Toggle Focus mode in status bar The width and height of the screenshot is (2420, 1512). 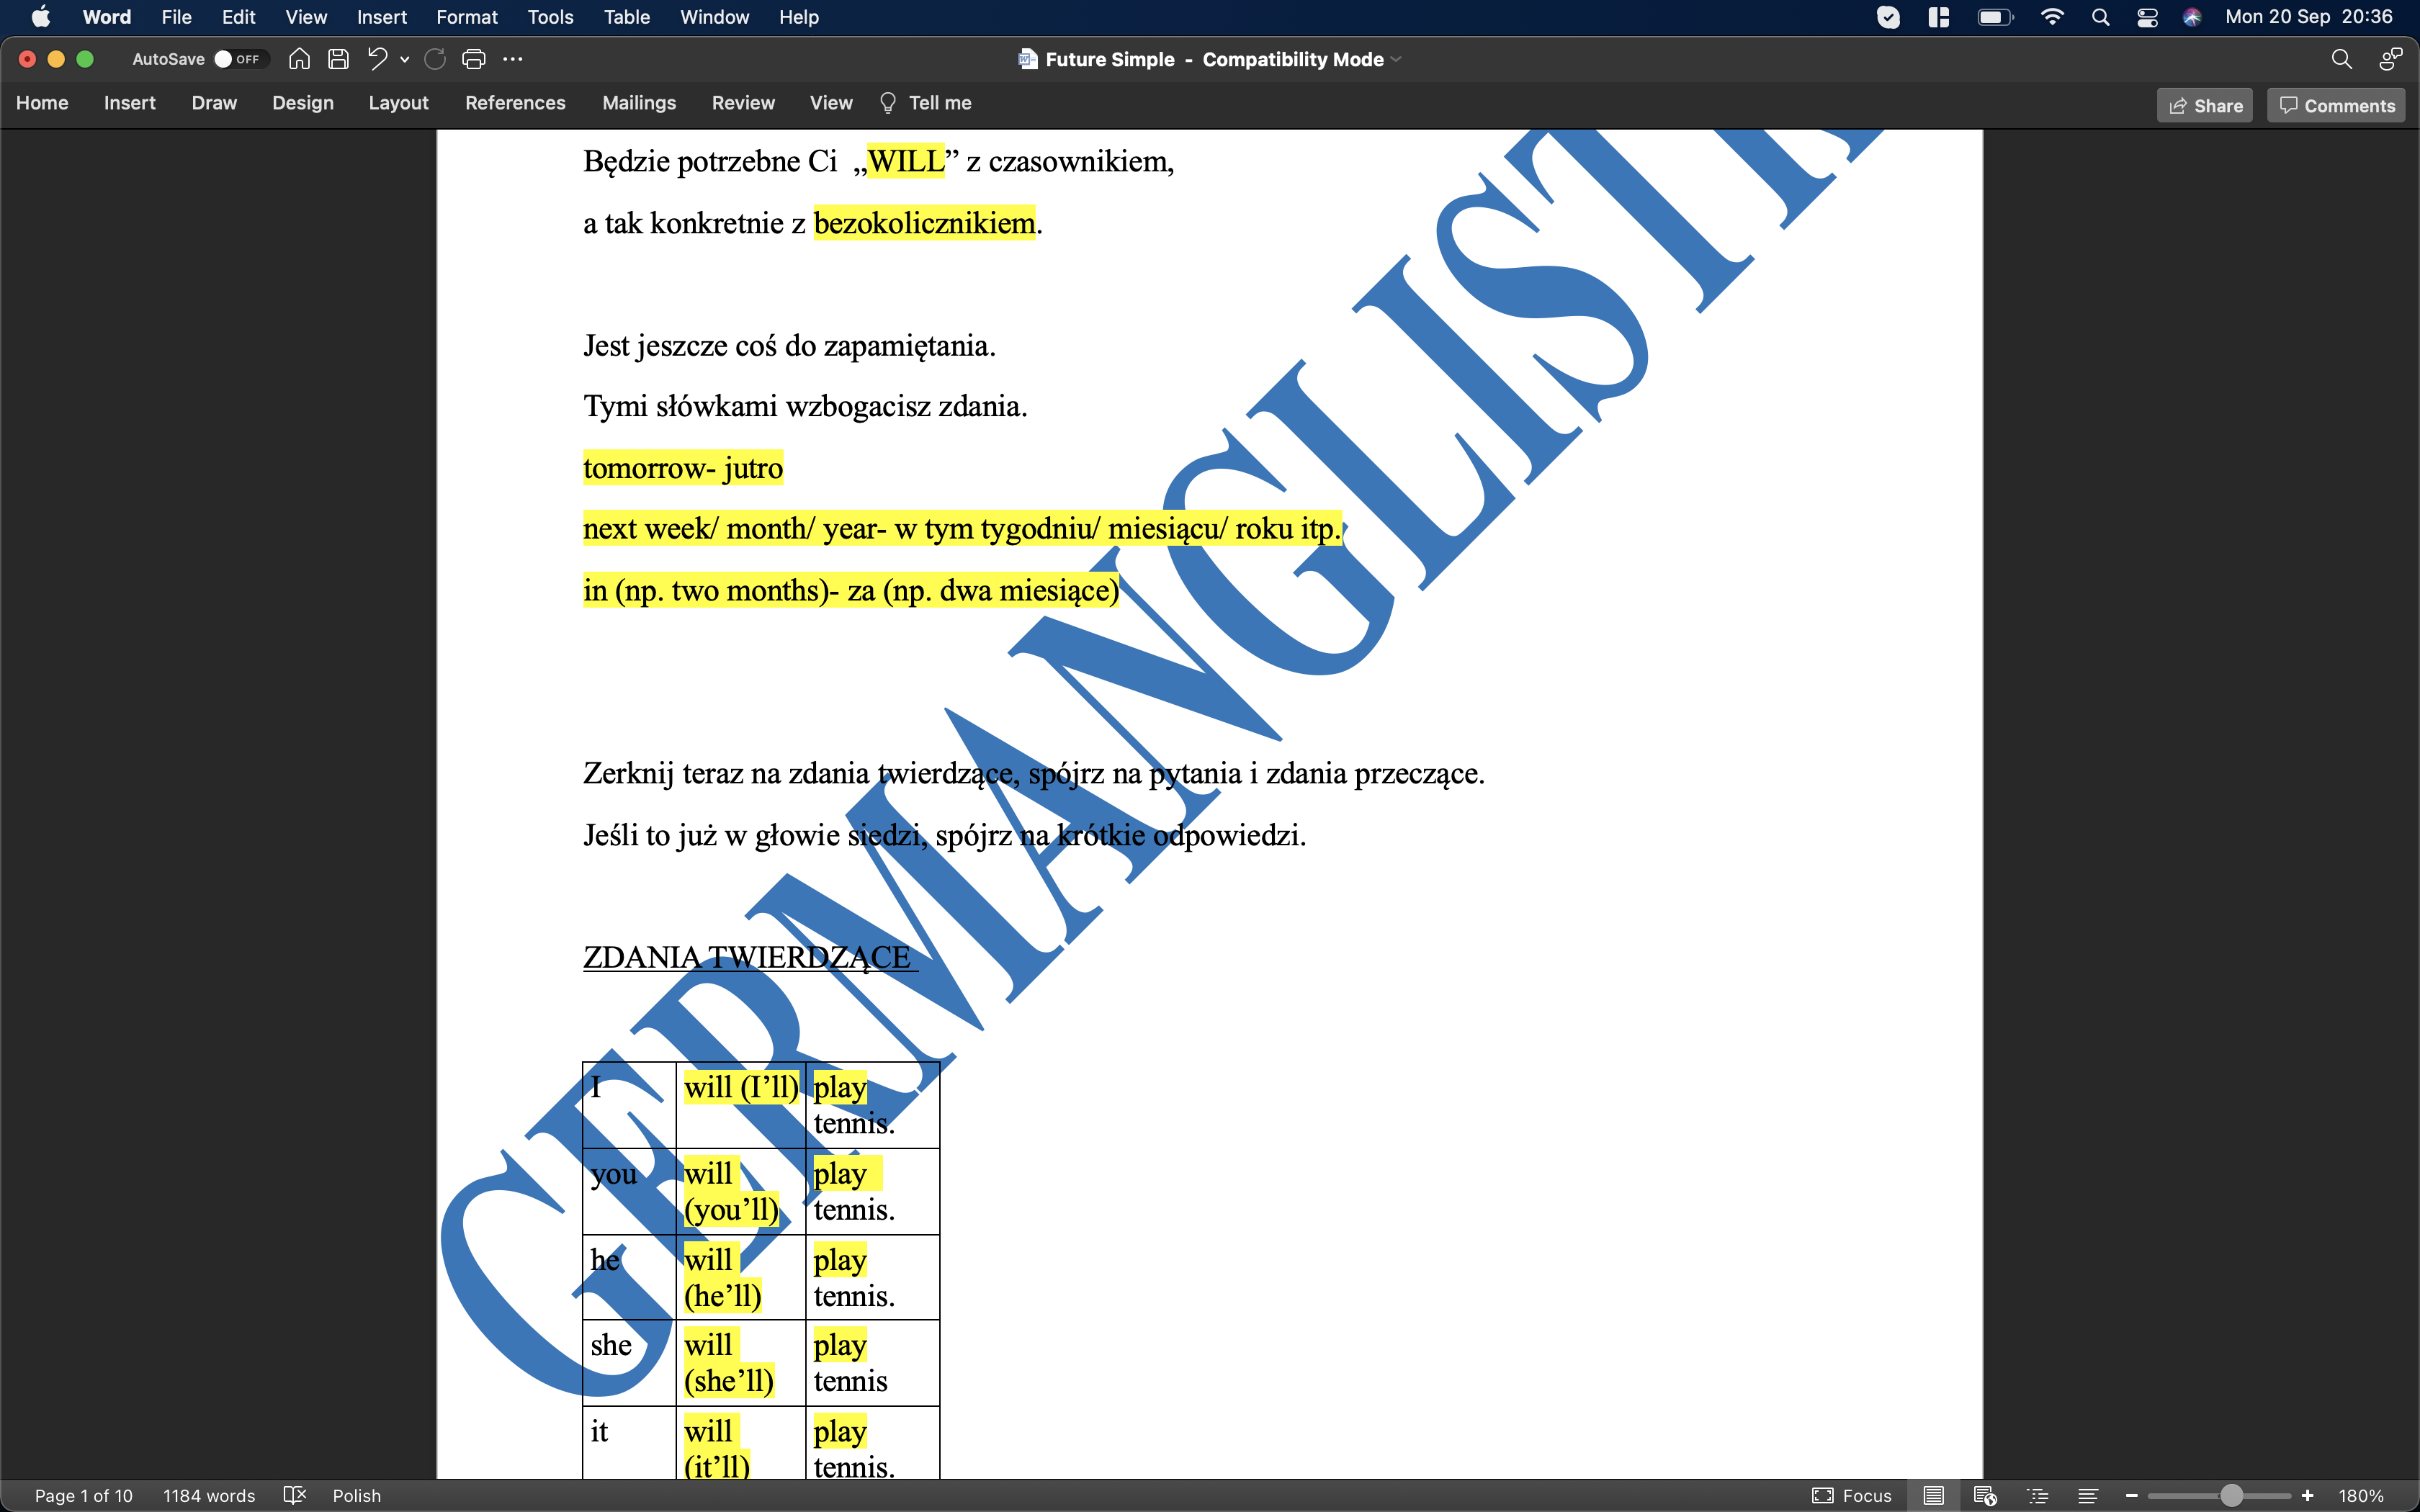(1851, 1495)
